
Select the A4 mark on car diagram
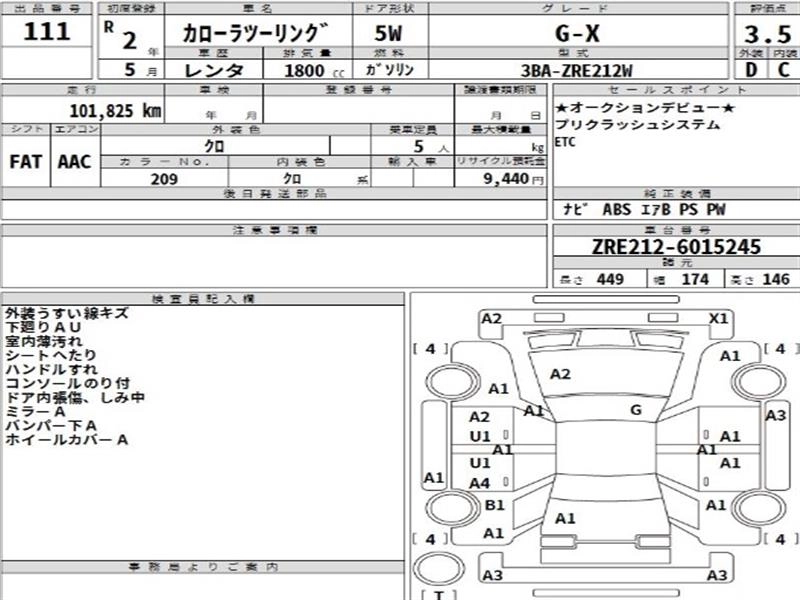click(480, 483)
